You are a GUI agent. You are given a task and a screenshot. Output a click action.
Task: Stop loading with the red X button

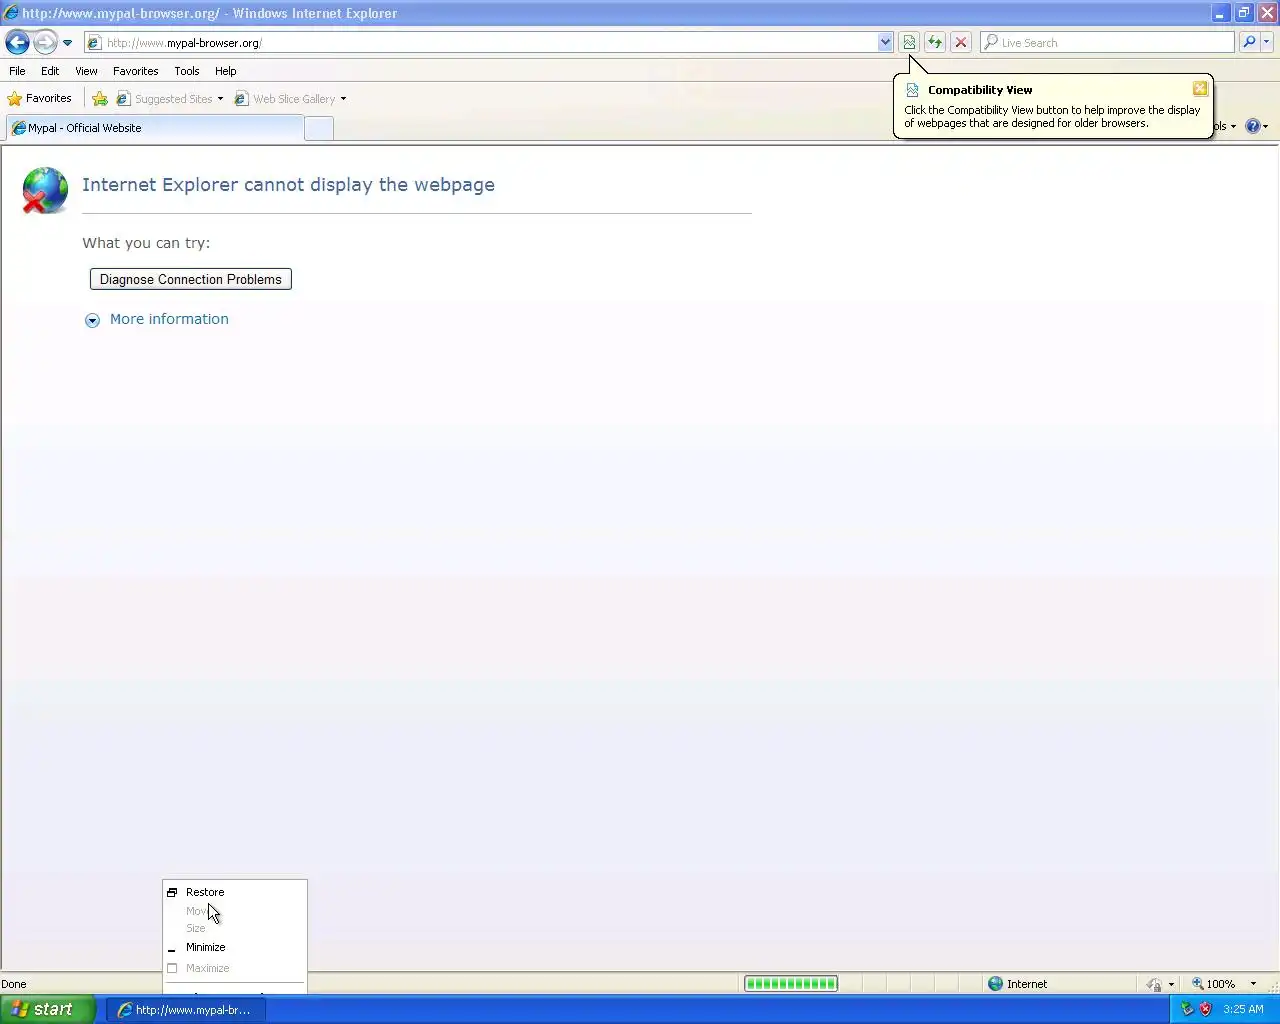click(x=961, y=42)
